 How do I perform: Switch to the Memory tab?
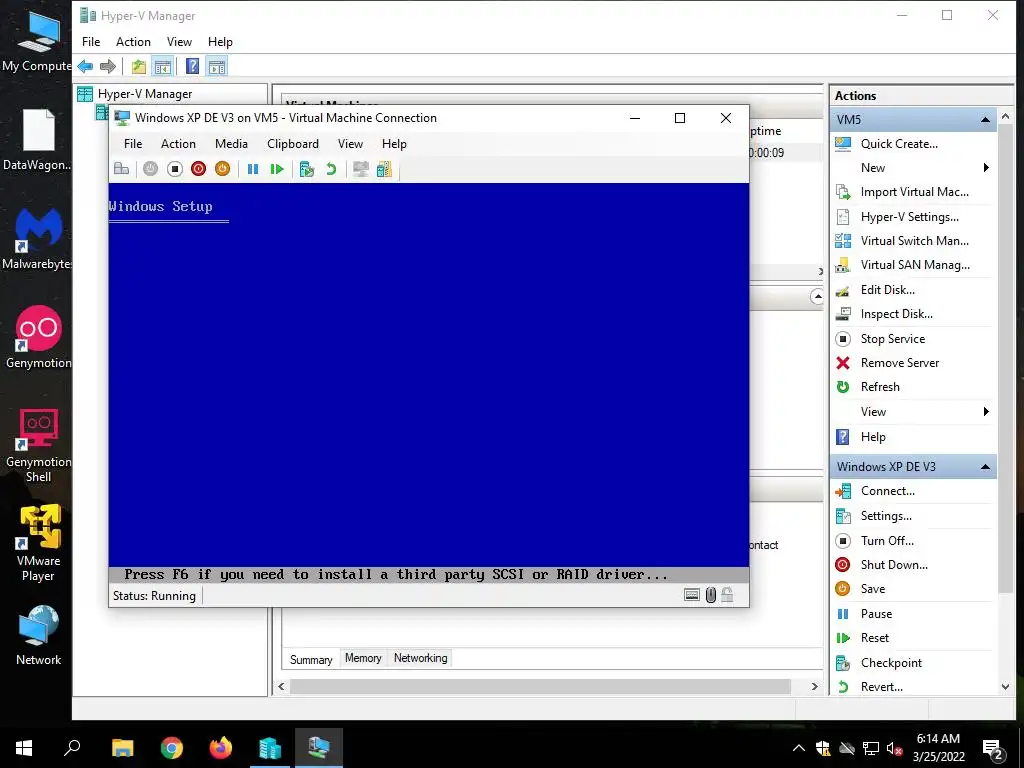[x=363, y=658]
